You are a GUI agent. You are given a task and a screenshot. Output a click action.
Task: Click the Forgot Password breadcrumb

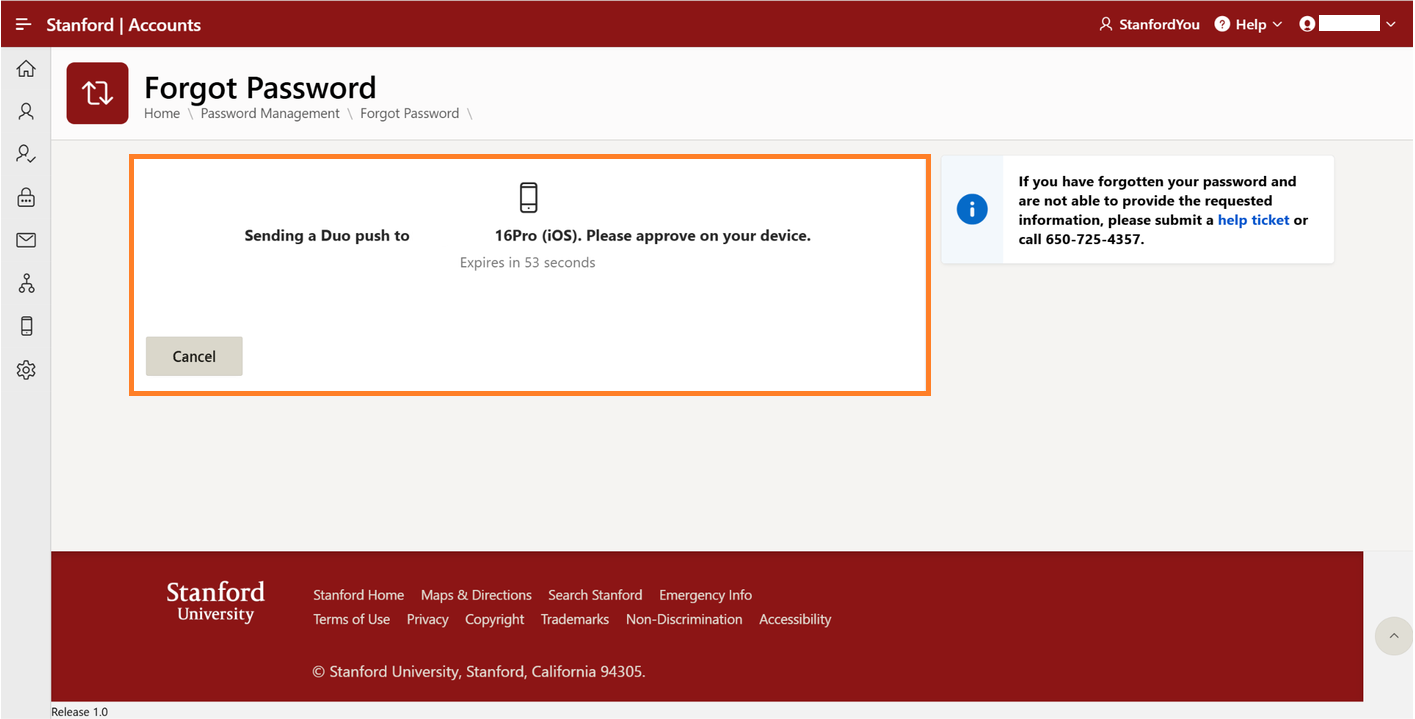coord(409,113)
